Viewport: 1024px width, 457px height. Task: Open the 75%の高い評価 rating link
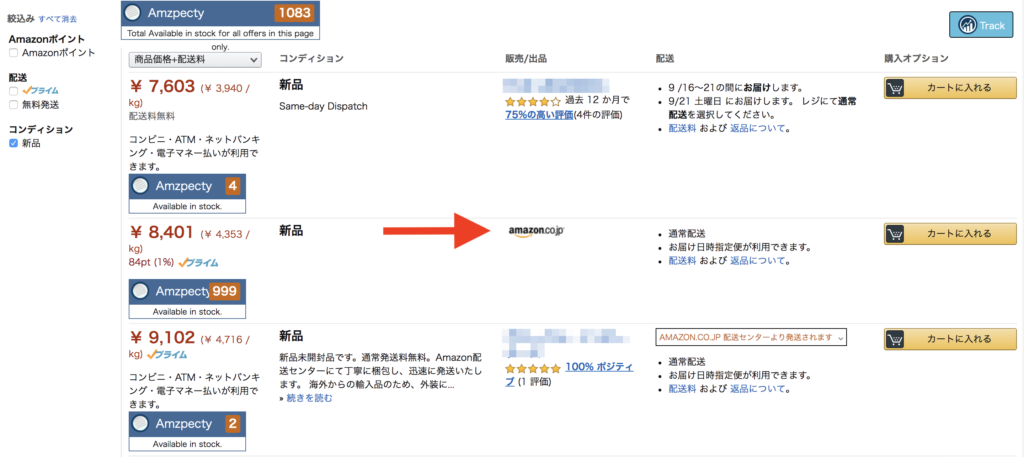pos(539,115)
